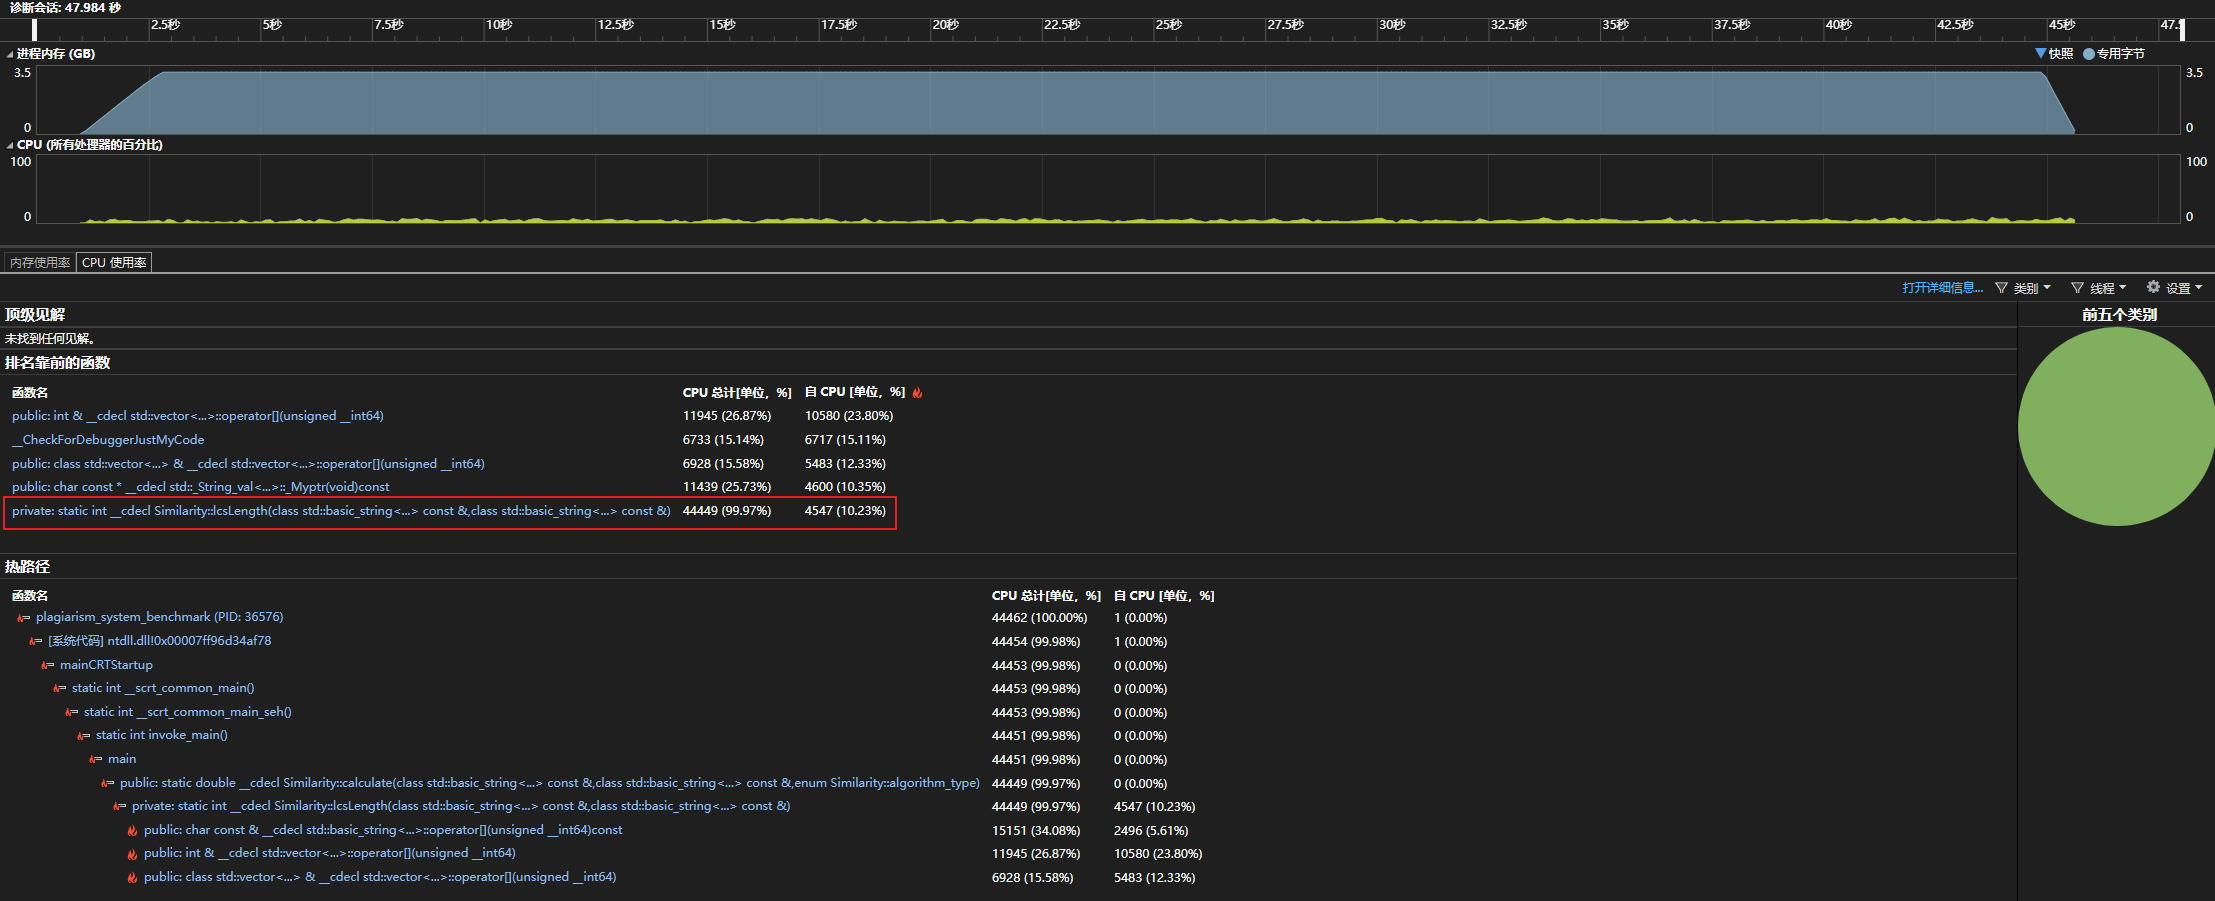Select 'static int __scrt_common_main()' row

tap(163, 688)
